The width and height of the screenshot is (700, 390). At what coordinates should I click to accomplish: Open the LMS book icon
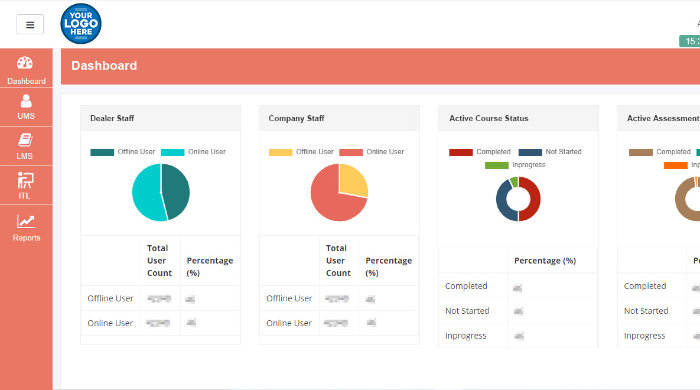click(x=25, y=140)
